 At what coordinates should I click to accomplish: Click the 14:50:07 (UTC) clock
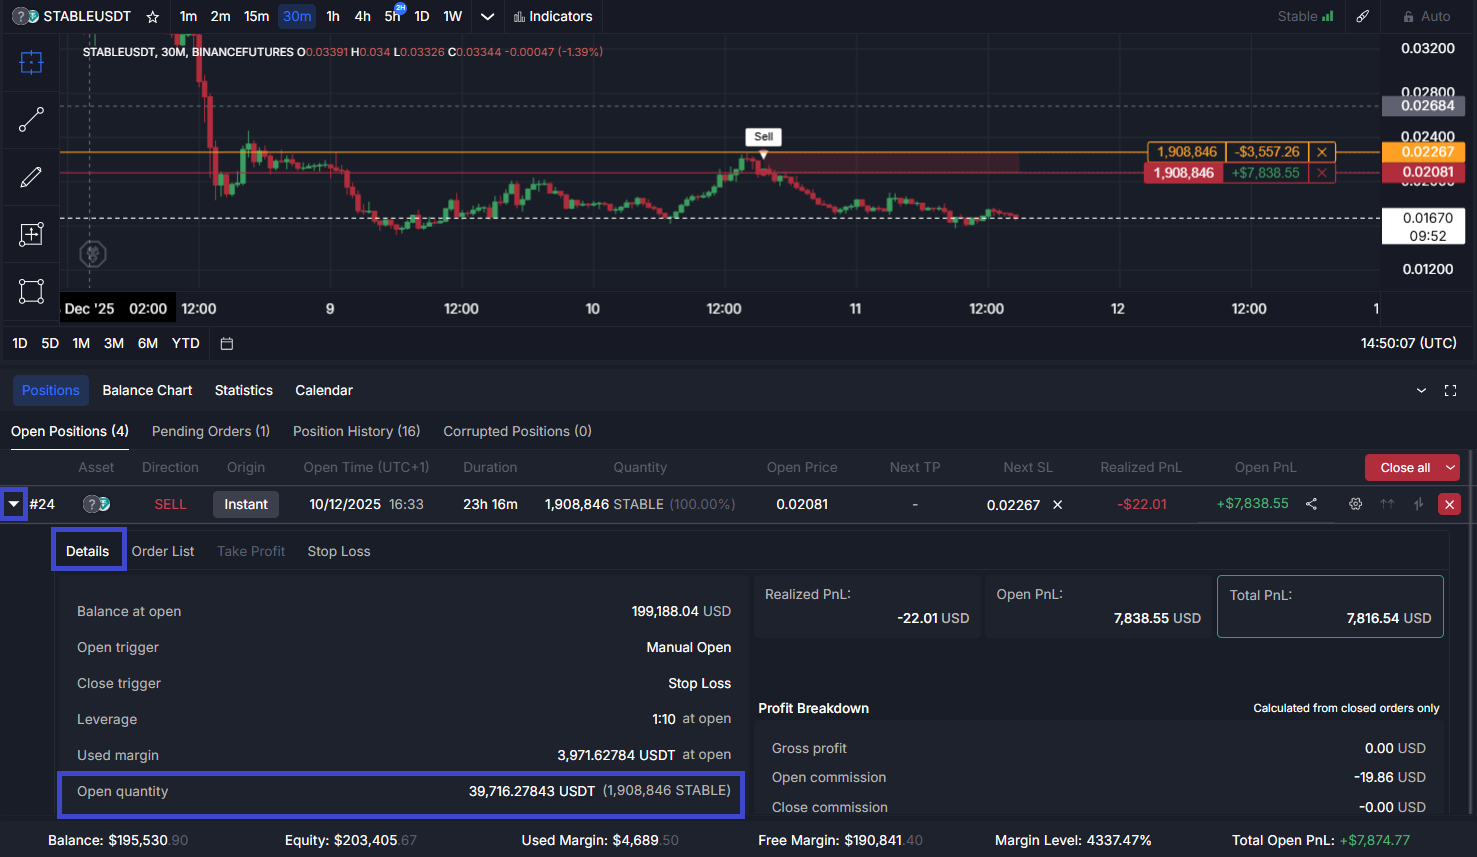point(1409,343)
